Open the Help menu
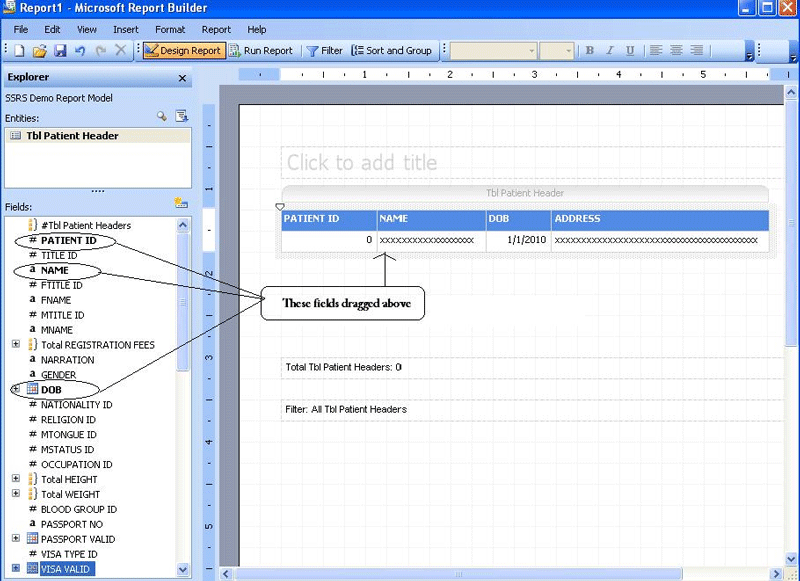The image size is (800, 581). pos(257,30)
